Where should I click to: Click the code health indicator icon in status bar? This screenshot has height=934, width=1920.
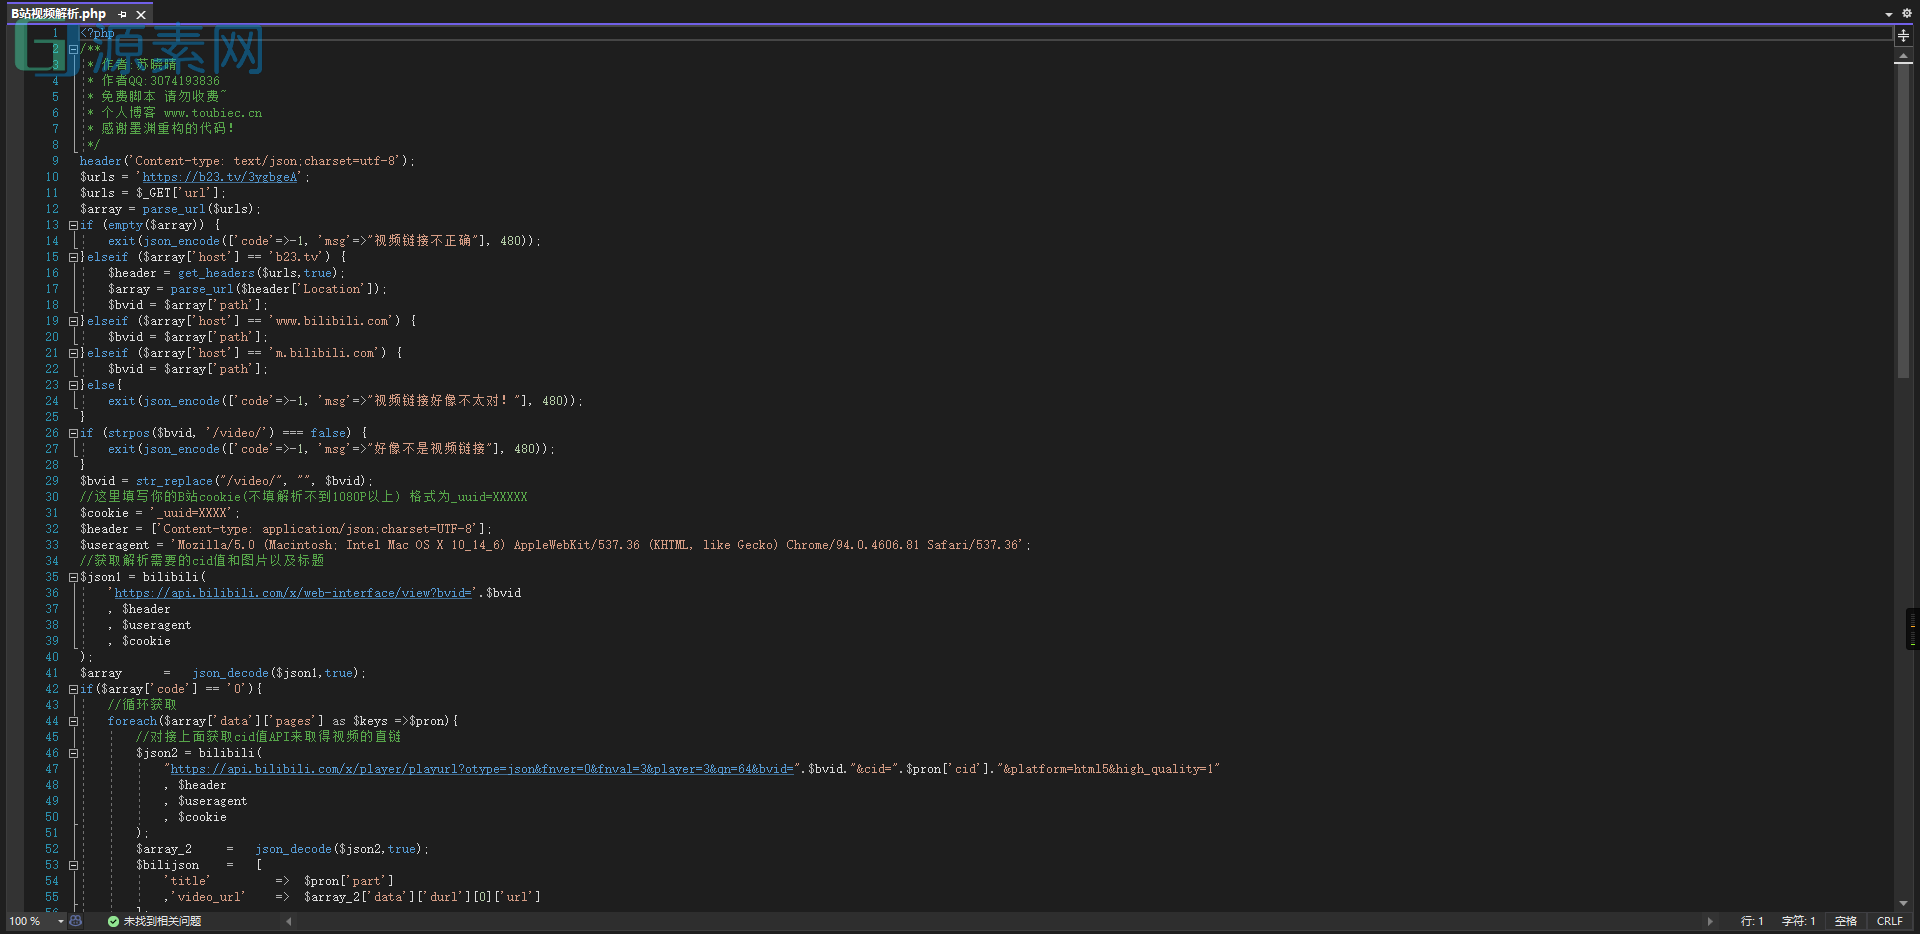tap(76, 921)
